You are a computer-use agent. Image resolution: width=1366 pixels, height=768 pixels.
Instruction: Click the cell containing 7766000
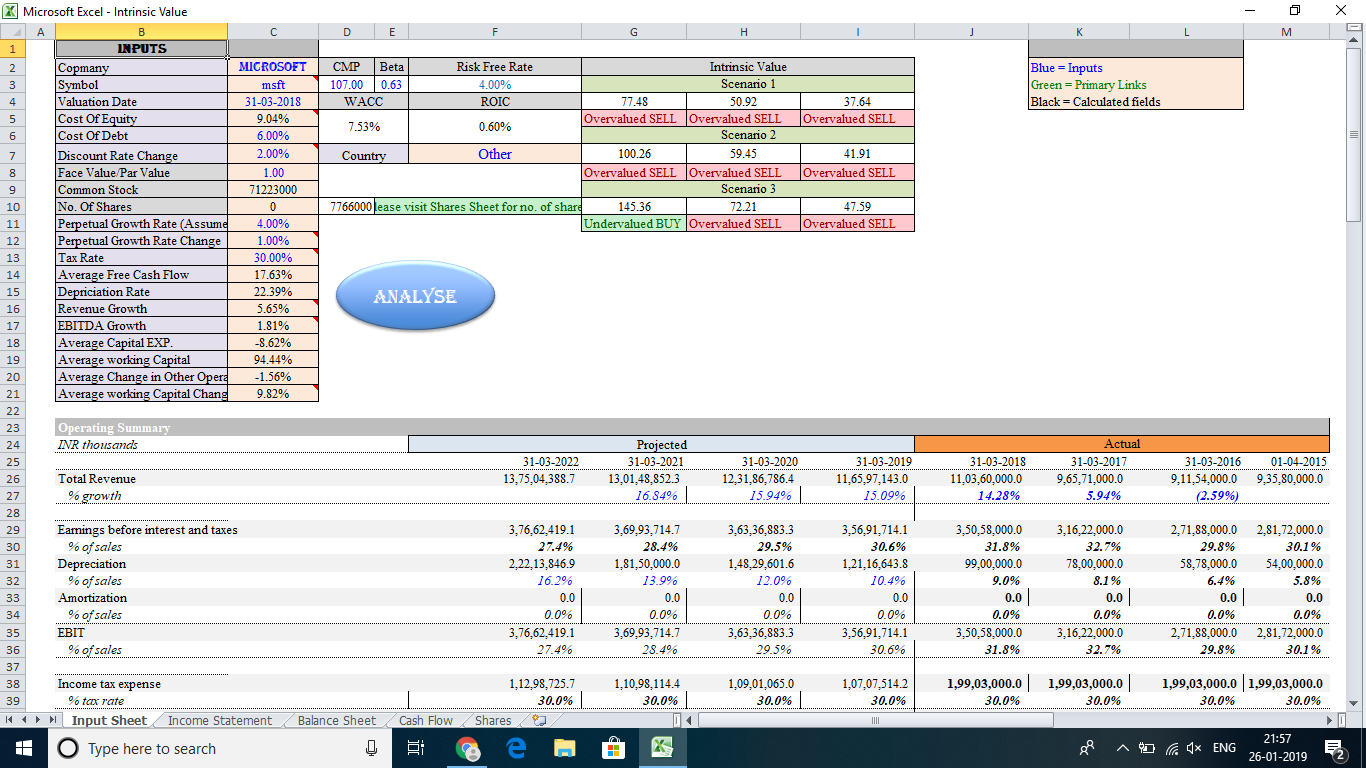click(347, 206)
